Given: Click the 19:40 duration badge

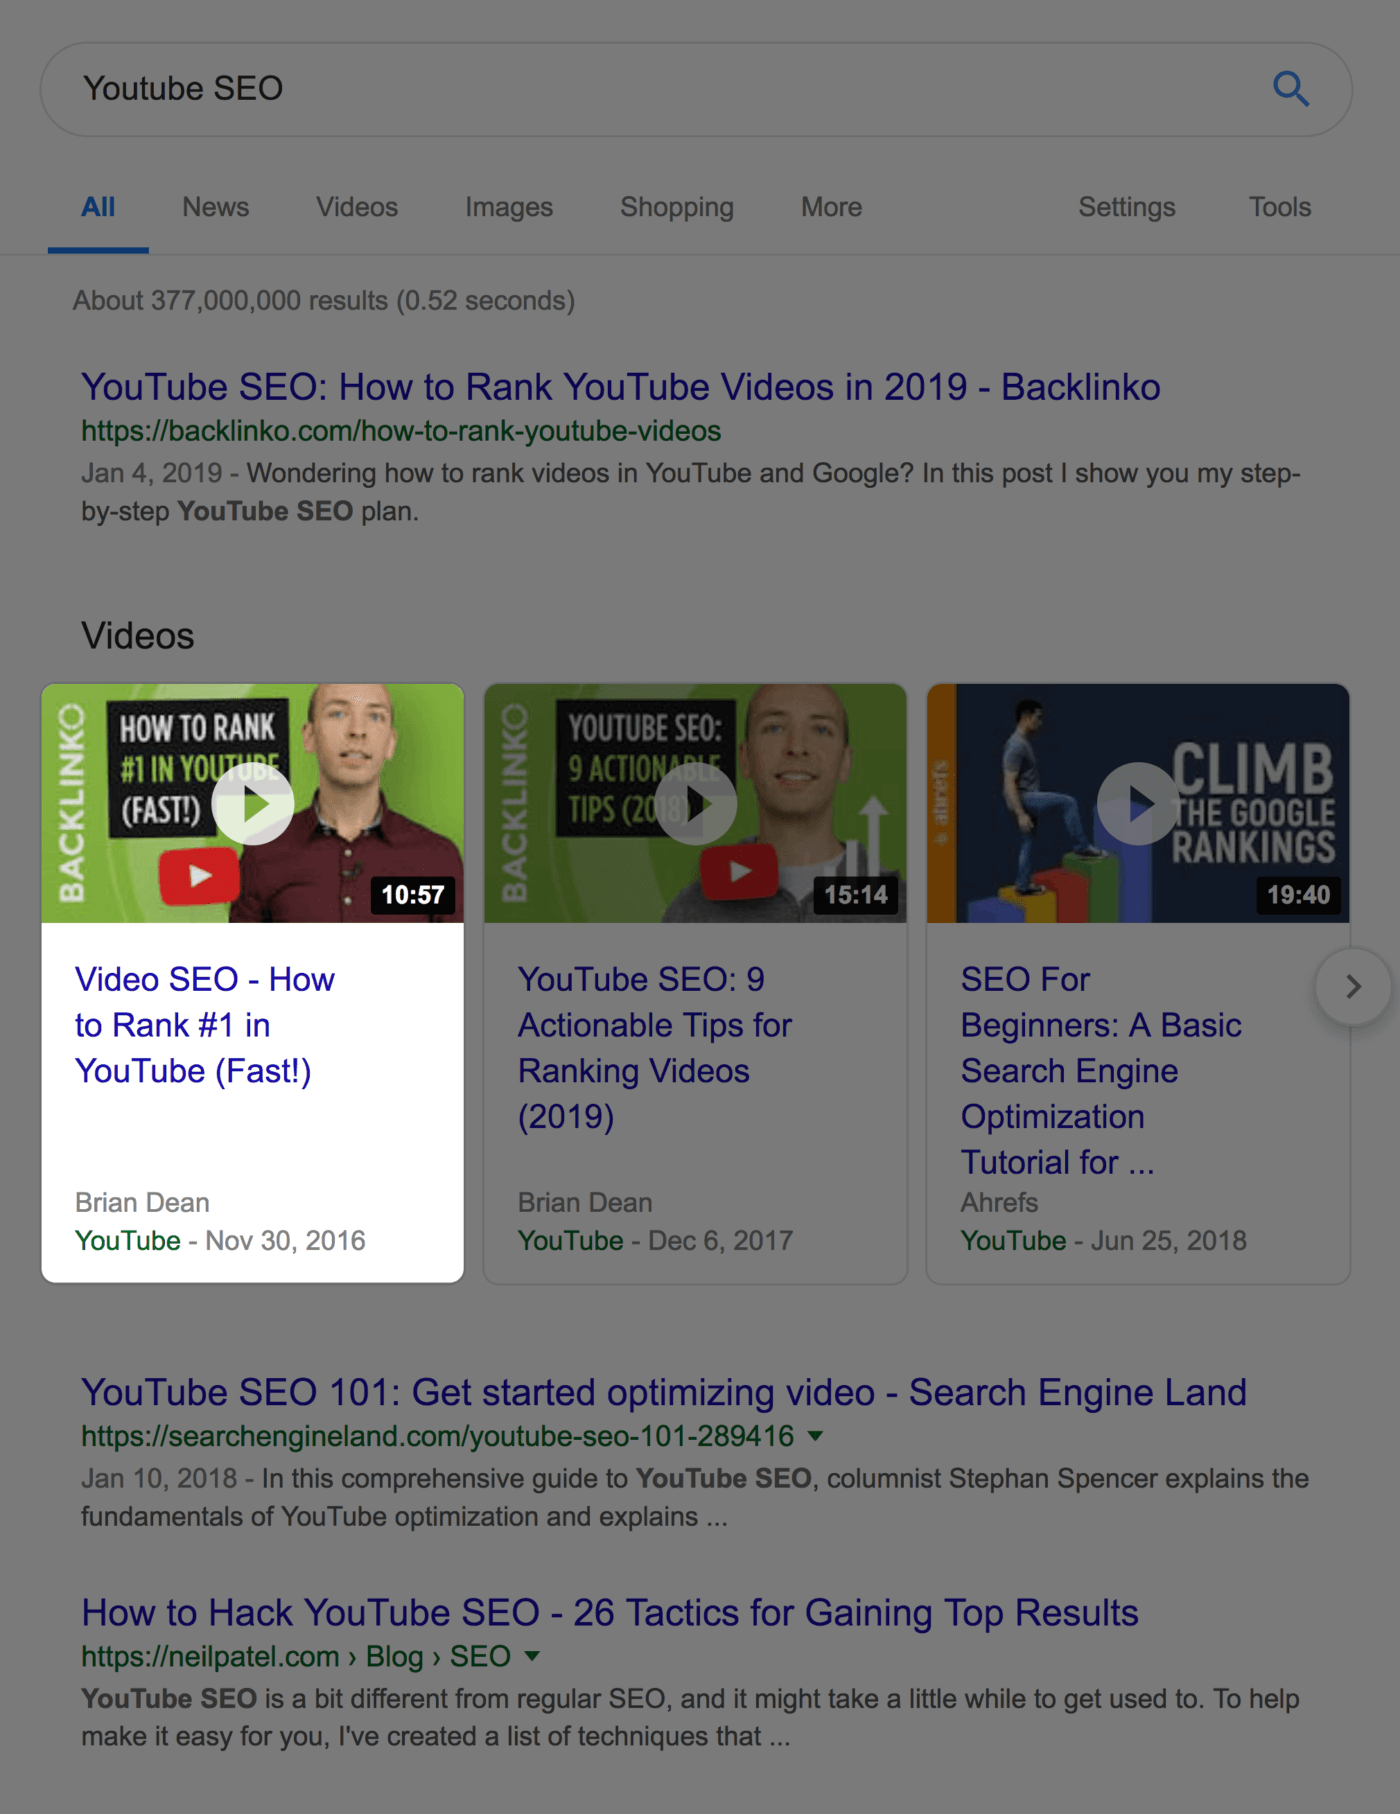Looking at the screenshot, I should coord(1298,894).
